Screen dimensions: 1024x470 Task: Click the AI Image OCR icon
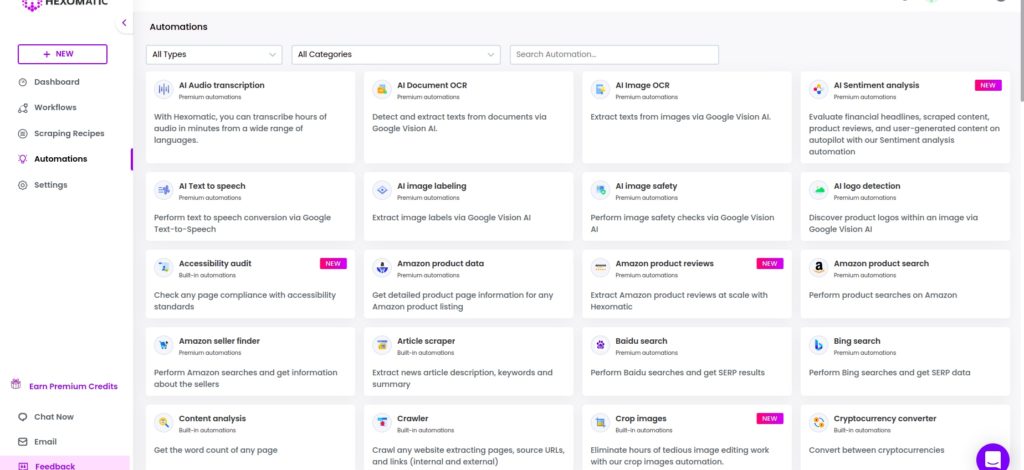(600, 90)
